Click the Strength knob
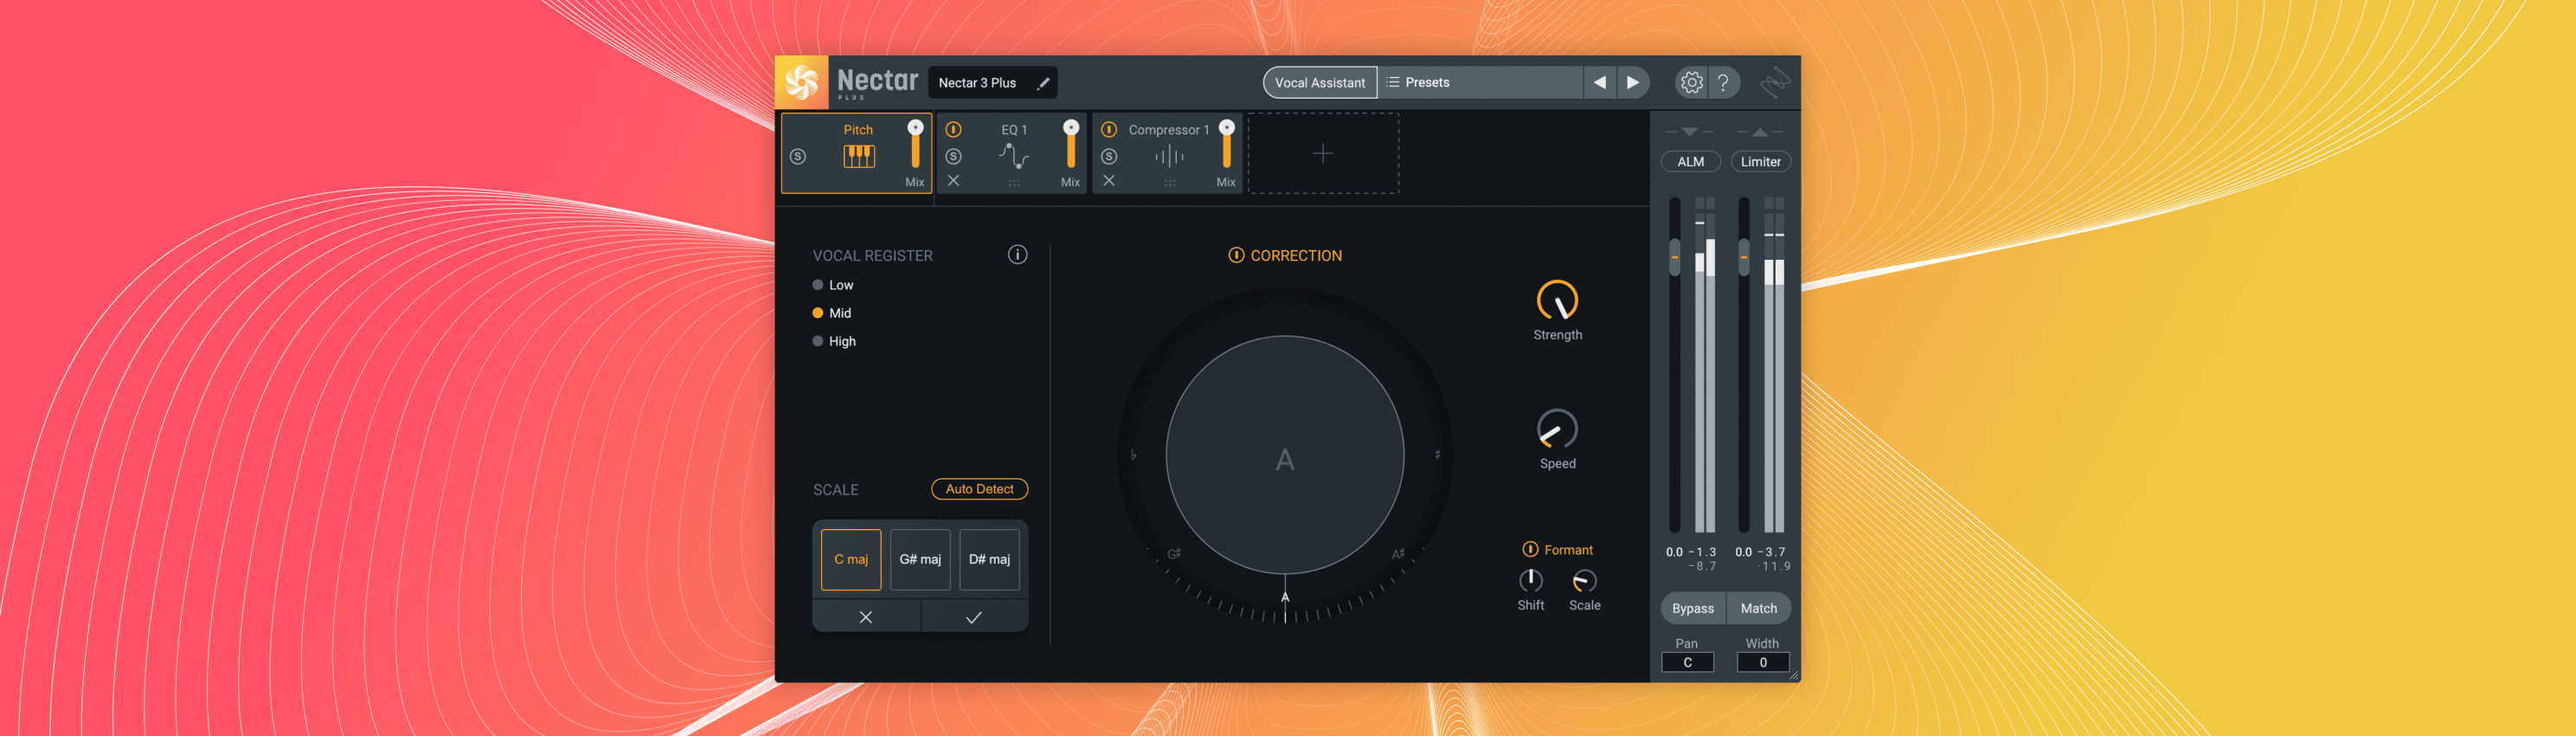Screen dimensions: 2576x736 pyautogui.click(x=1557, y=300)
